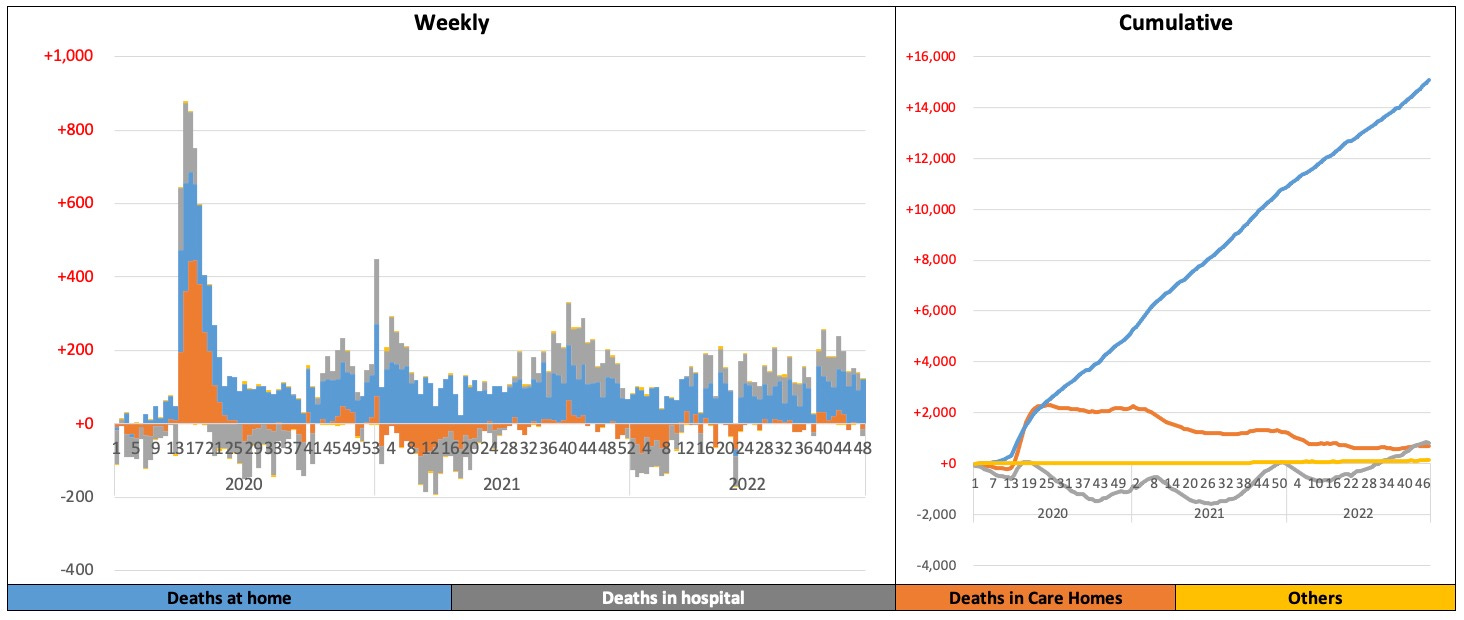Click the "2020" year label under Weekly chart

[244, 484]
